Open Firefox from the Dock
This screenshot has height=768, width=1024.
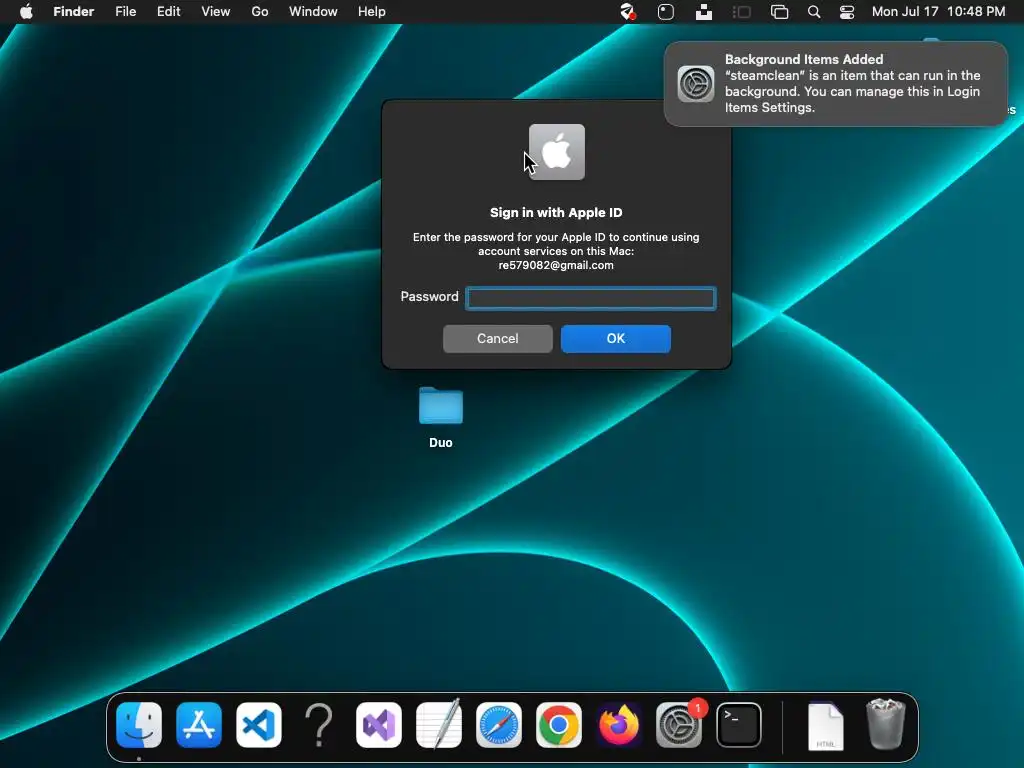(x=618, y=725)
